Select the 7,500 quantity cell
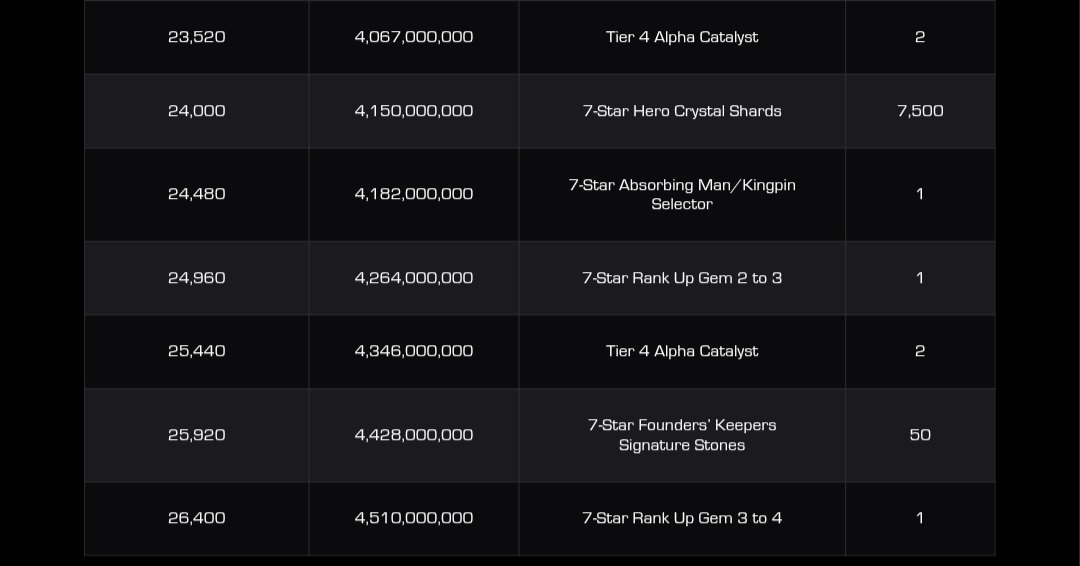This screenshot has height=566, width=1080. [920, 111]
